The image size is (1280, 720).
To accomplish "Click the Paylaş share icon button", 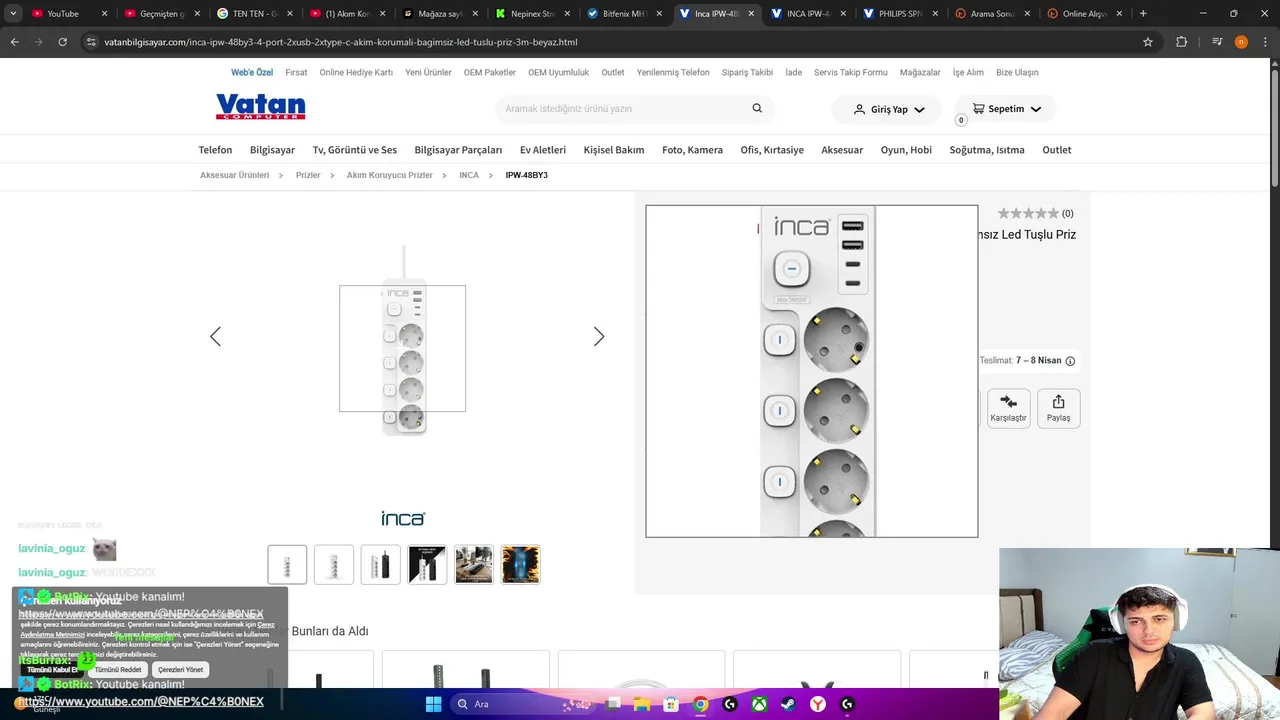I will (x=1058, y=408).
